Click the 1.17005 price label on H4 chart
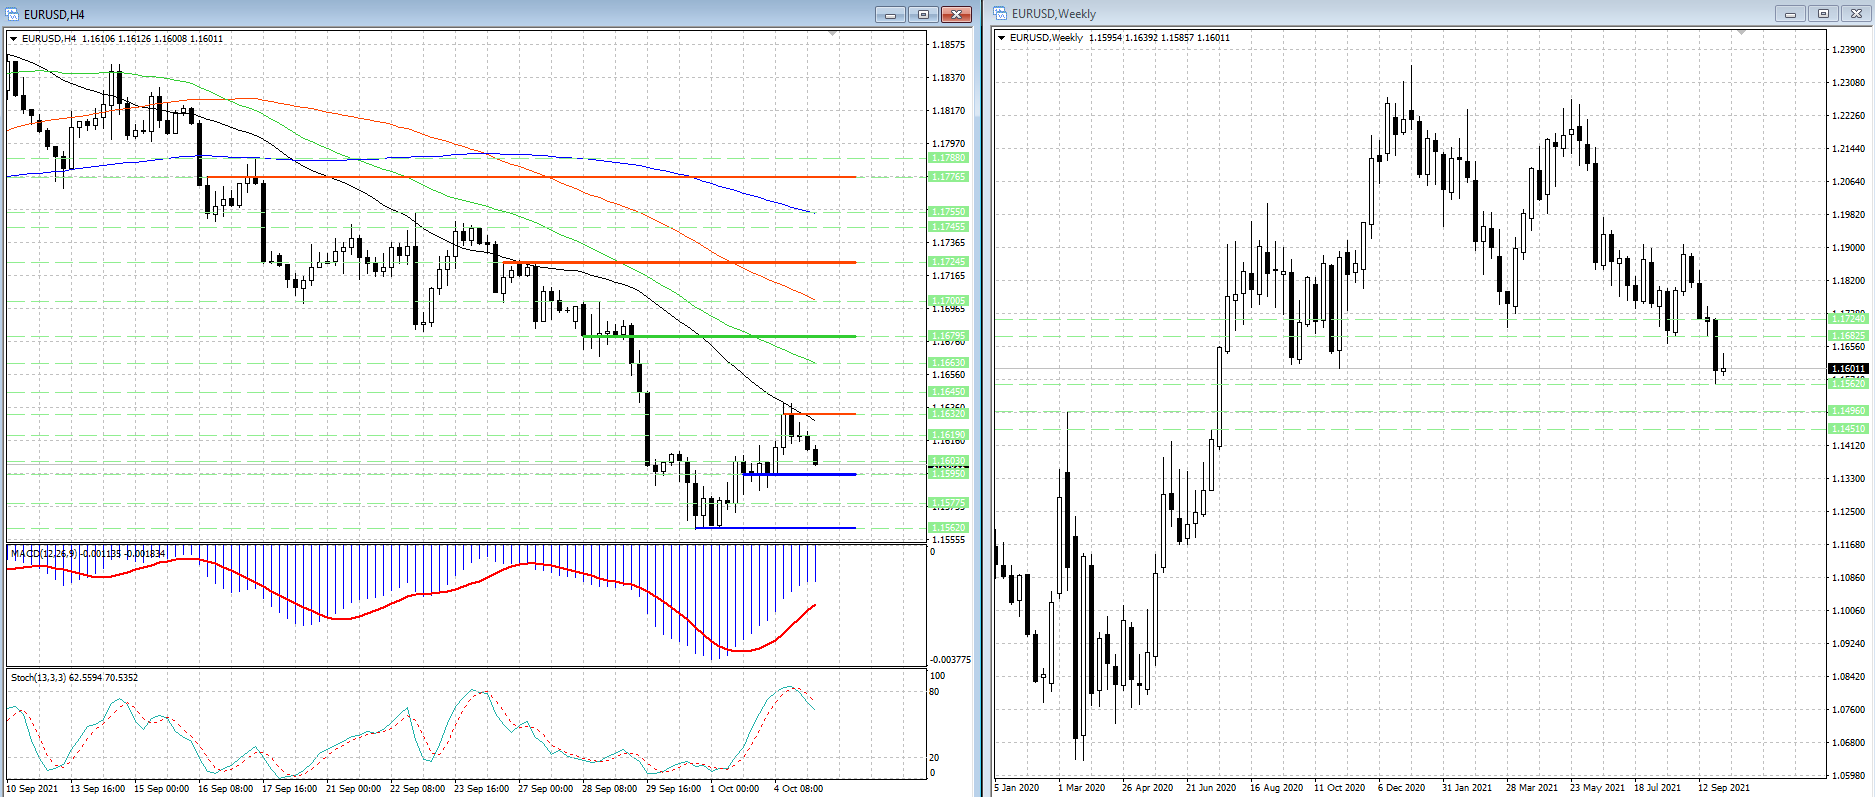 coord(949,300)
